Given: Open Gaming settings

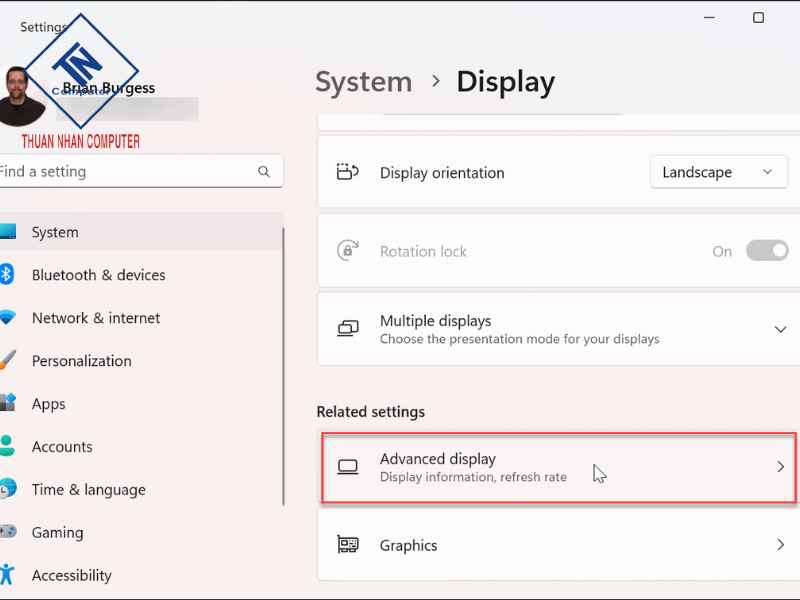Looking at the screenshot, I should tap(56, 533).
